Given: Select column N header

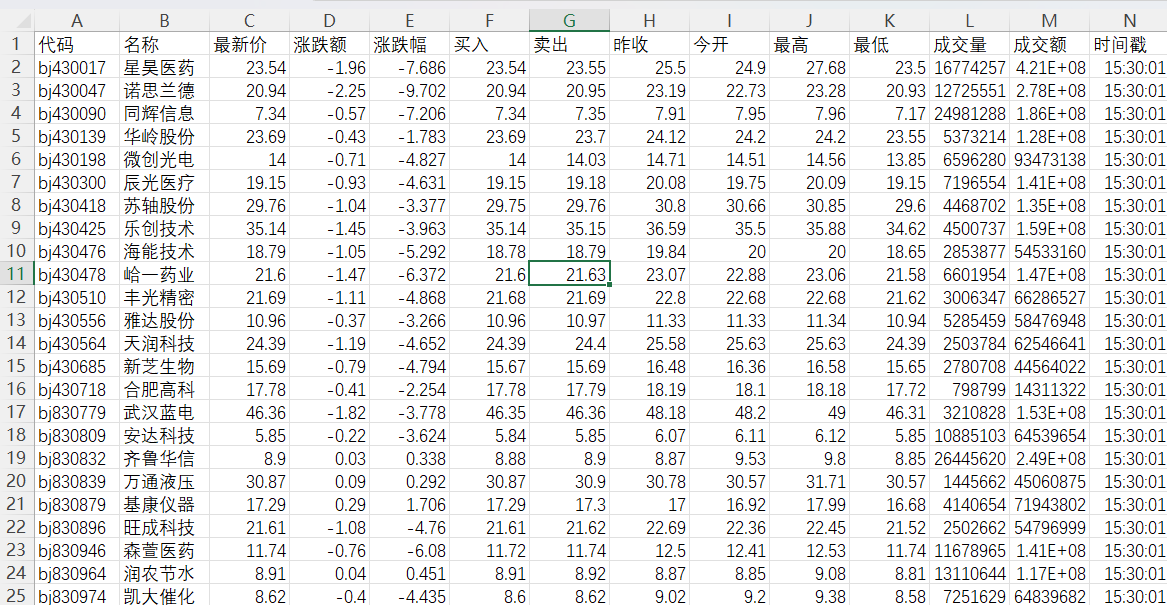Looking at the screenshot, I should pos(1128,21).
